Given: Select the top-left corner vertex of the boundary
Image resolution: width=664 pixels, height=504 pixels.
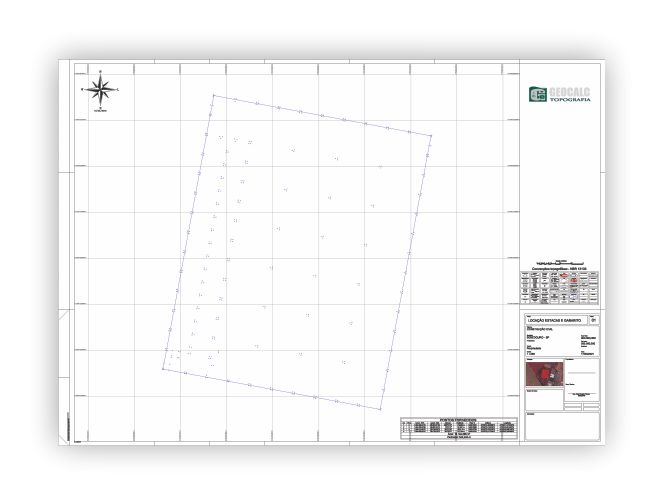Looking at the screenshot, I should [x=213, y=96].
